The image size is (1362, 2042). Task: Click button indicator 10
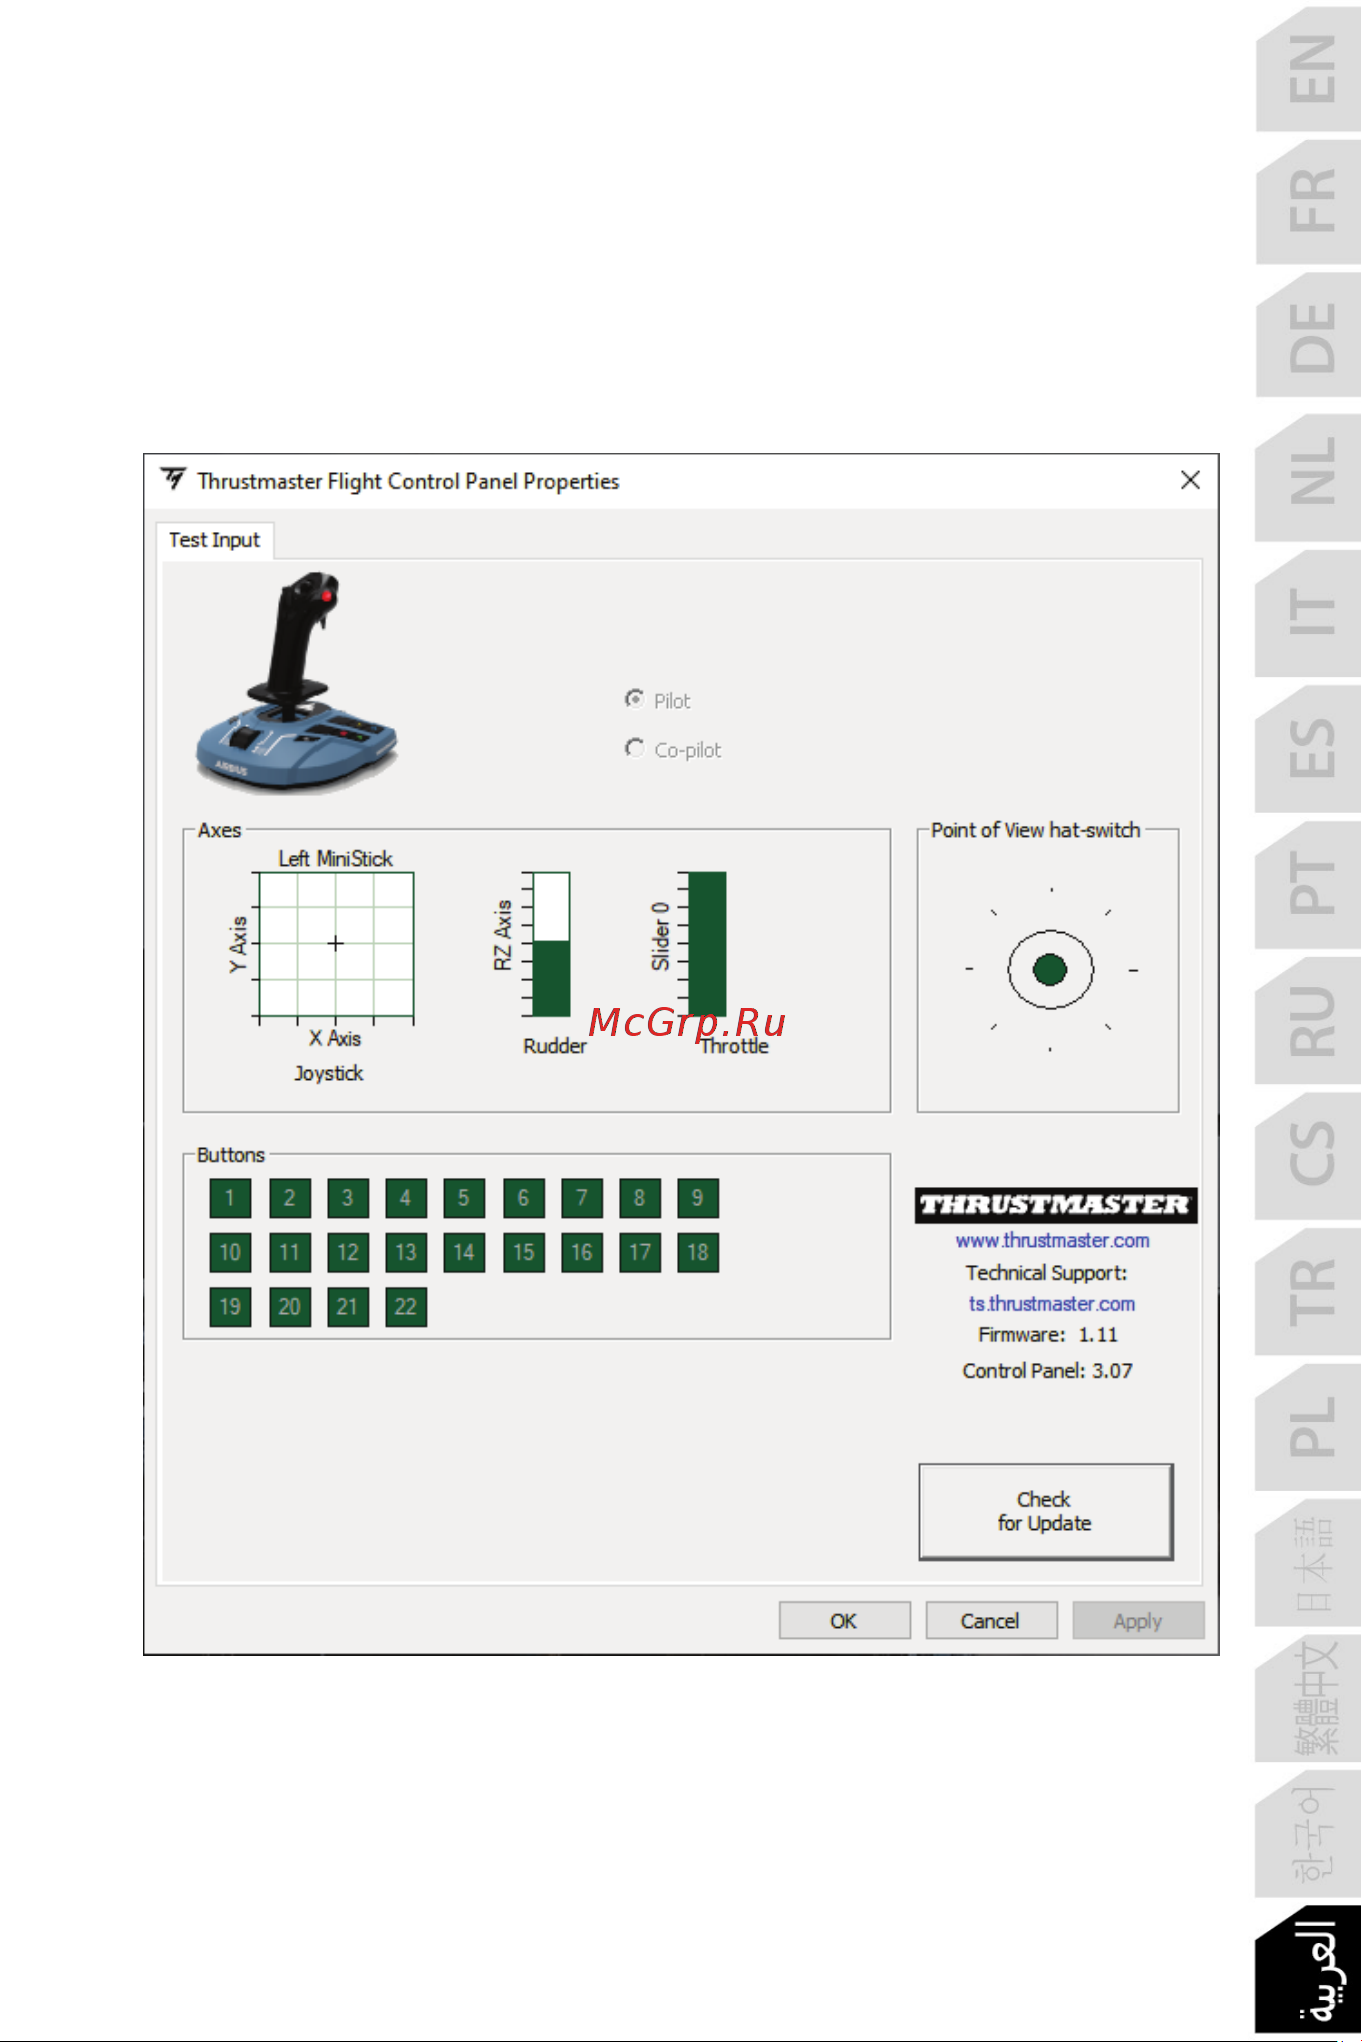(230, 1252)
